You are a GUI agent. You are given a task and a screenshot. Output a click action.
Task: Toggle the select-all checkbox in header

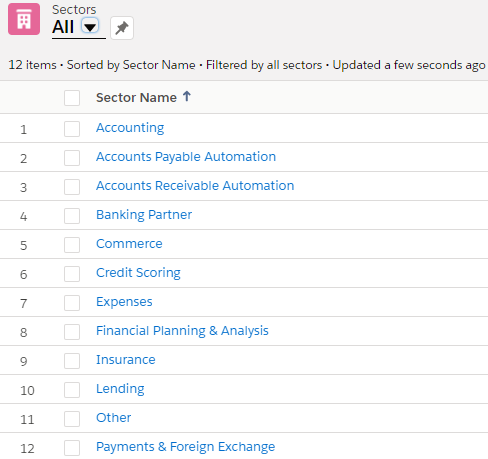click(x=72, y=98)
